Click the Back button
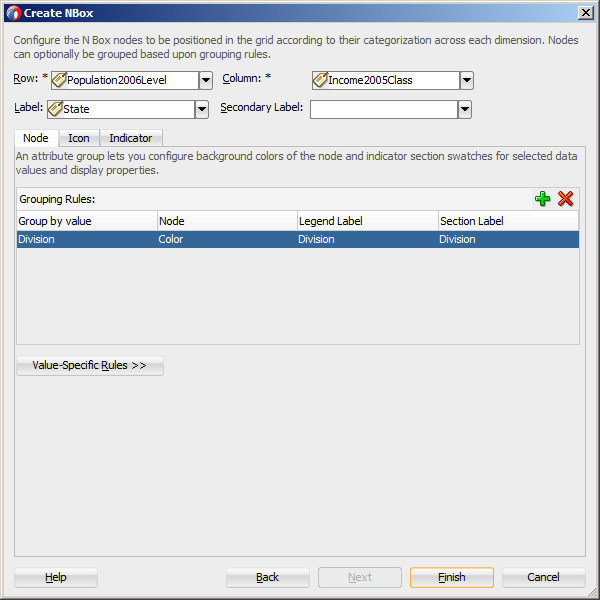 [267, 577]
